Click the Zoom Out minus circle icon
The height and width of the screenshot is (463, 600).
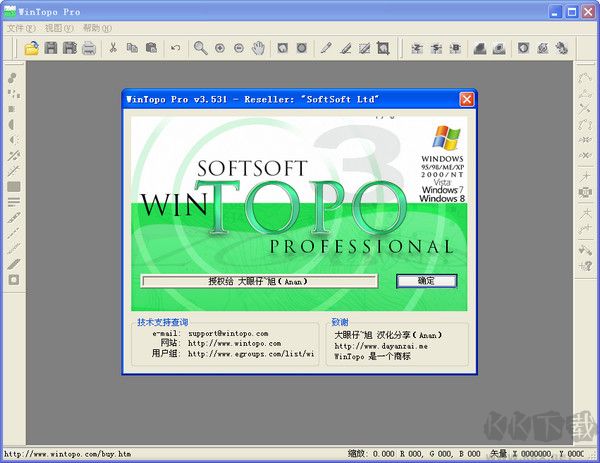[x=239, y=48]
